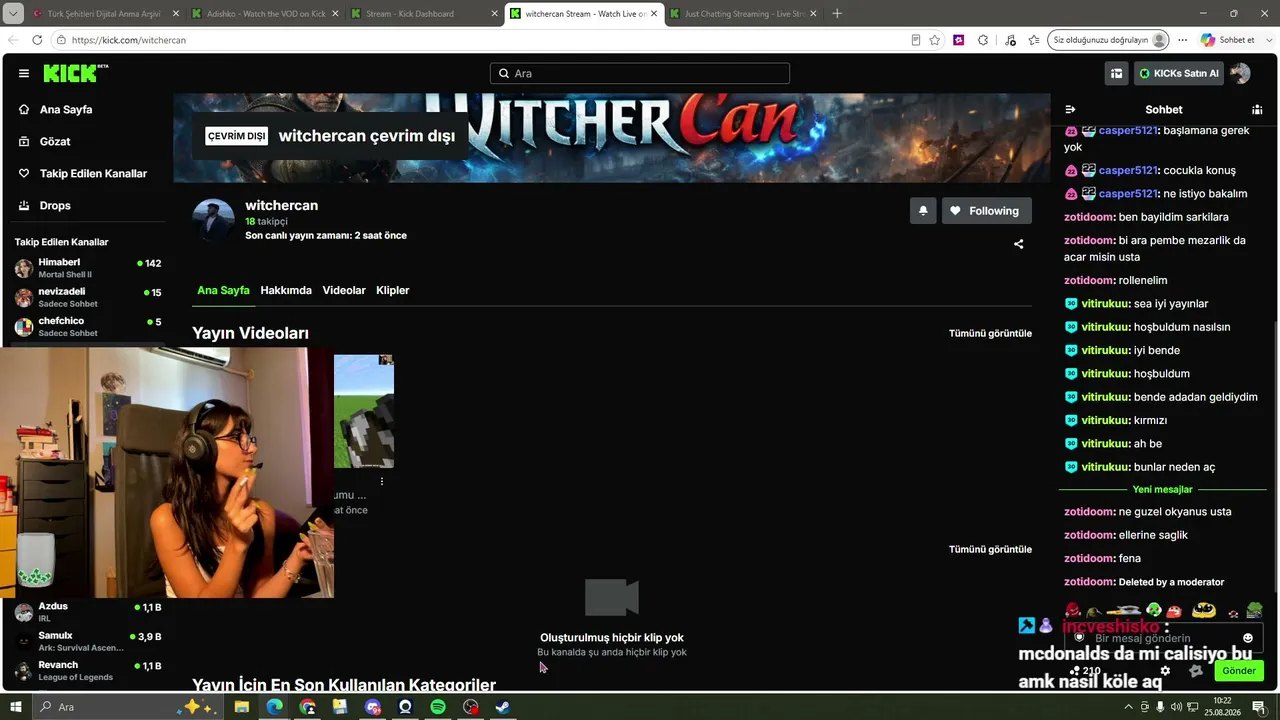1280x720 pixels.
Task: Open a new browser tab
Action: point(837,14)
